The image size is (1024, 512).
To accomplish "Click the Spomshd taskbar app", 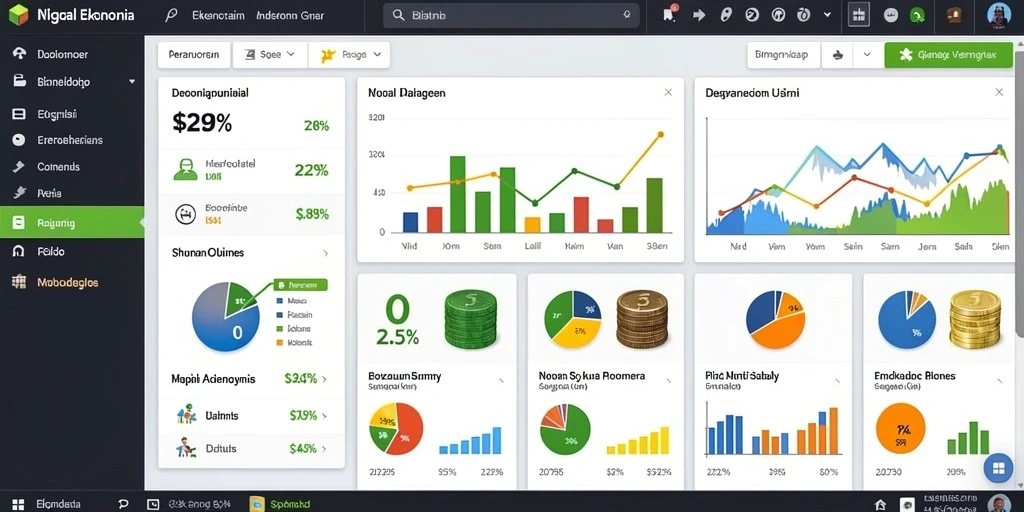I will coord(281,504).
